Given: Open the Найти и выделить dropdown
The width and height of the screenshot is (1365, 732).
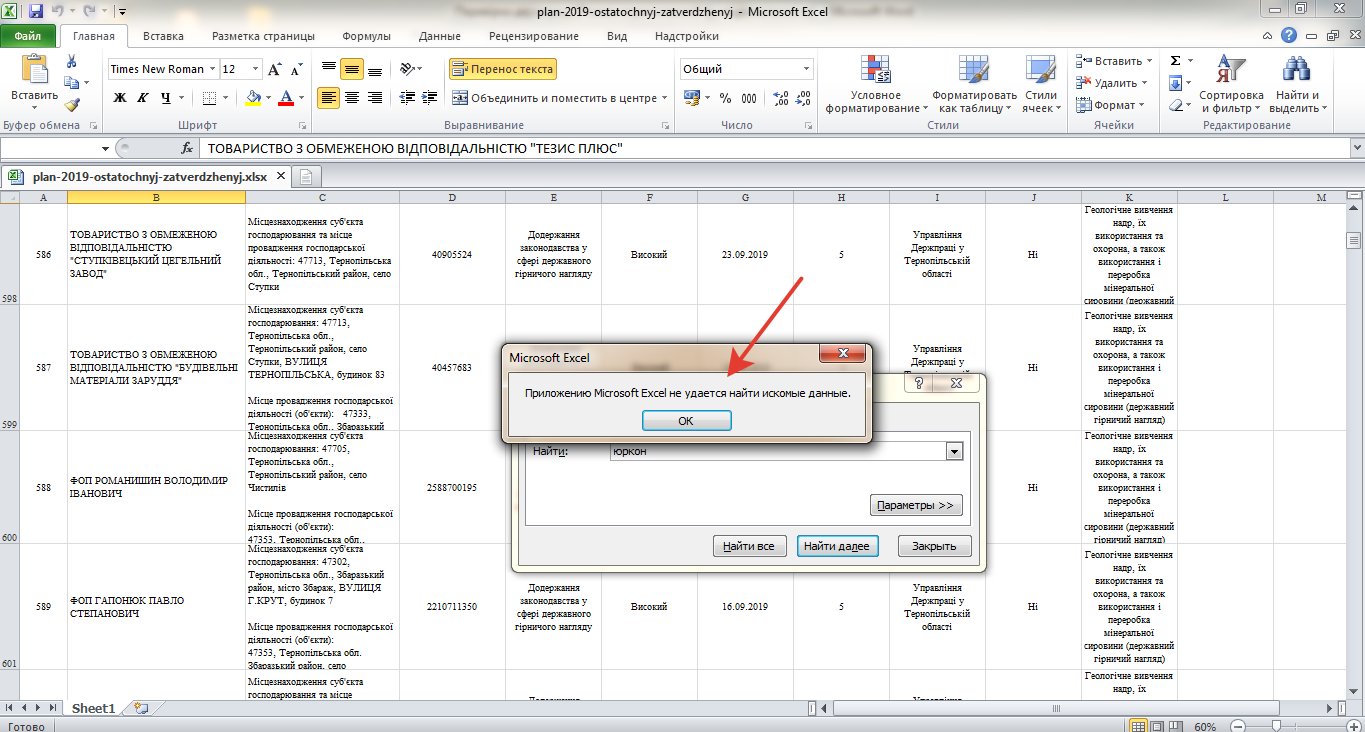Looking at the screenshot, I should tap(1298, 85).
